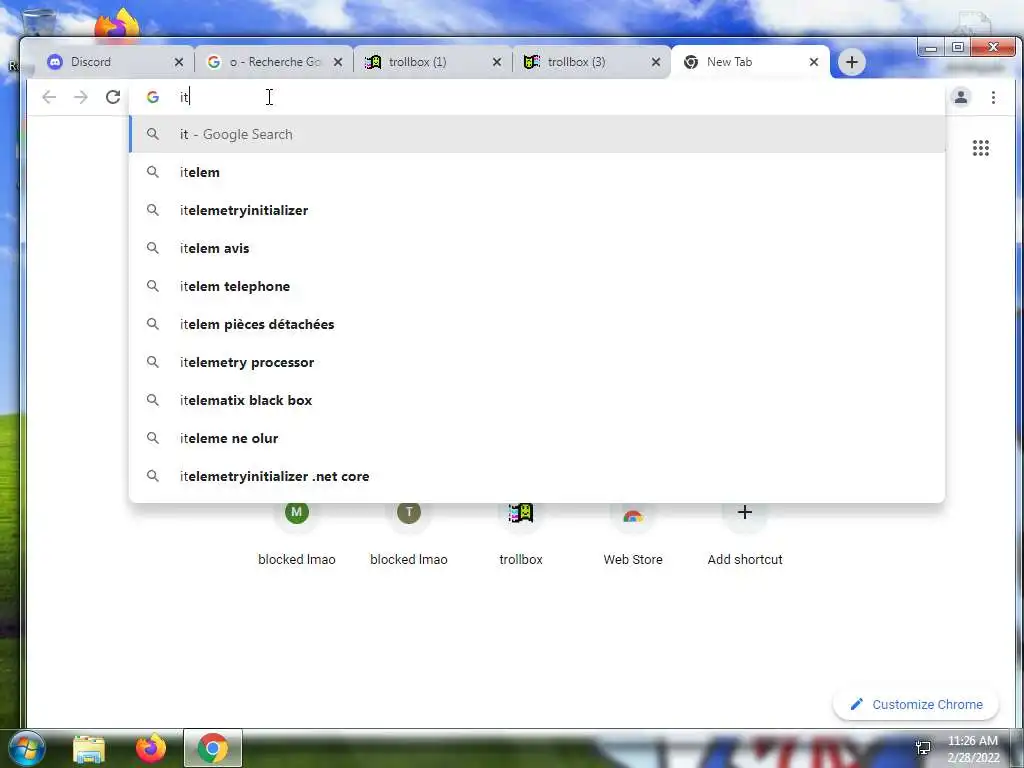Close the Discord tab
This screenshot has height=768, width=1024.
pyautogui.click(x=178, y=62)
